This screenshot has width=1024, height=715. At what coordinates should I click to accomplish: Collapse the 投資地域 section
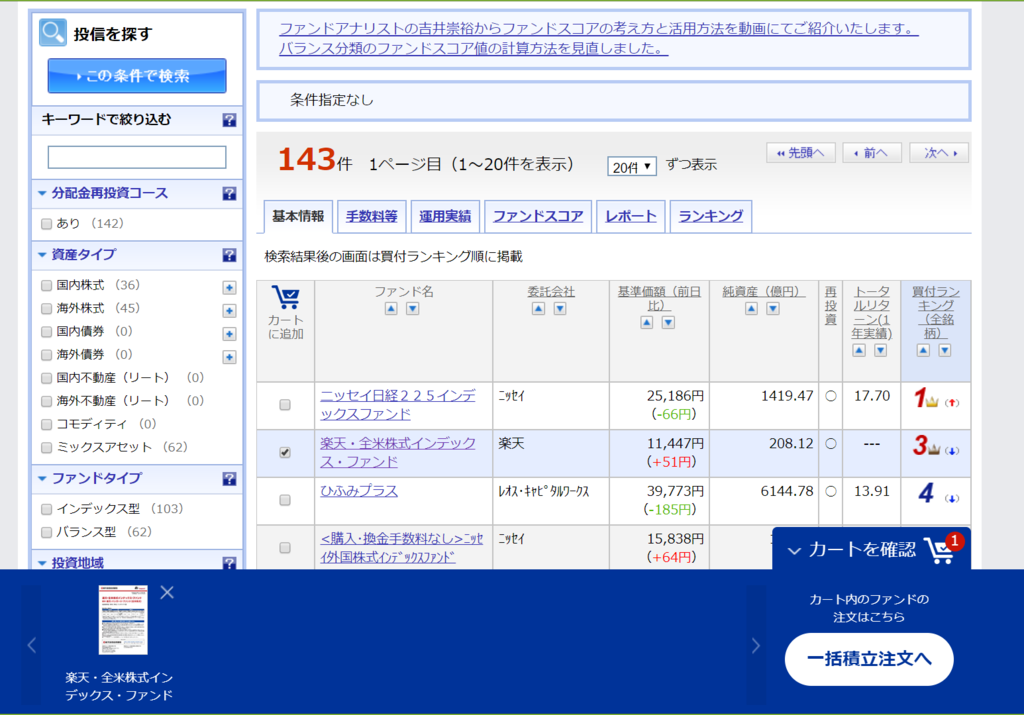click(42, 563)
